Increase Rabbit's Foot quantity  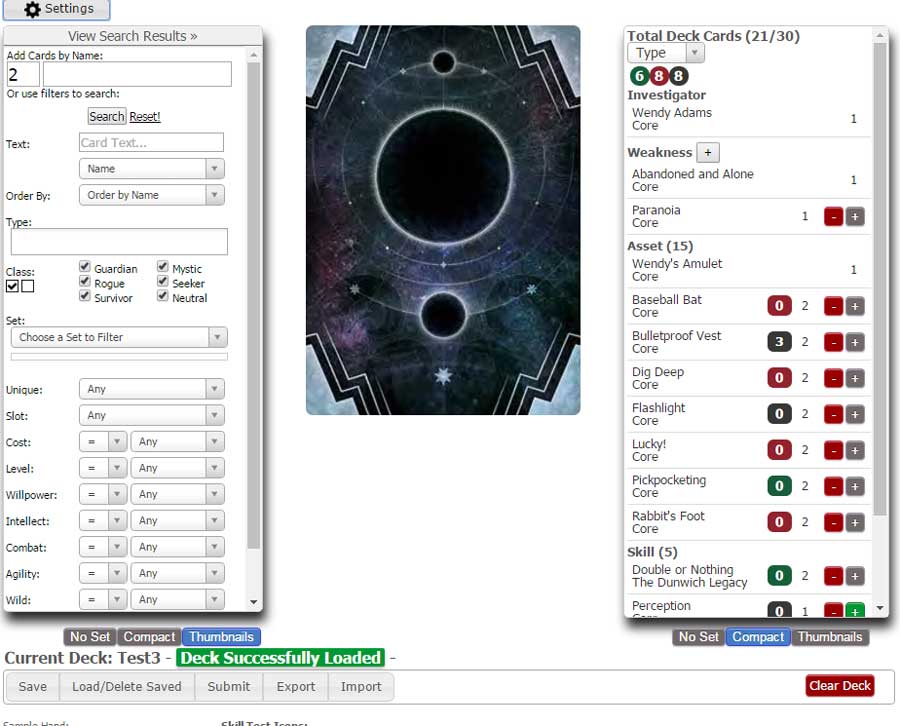[855, 522]
